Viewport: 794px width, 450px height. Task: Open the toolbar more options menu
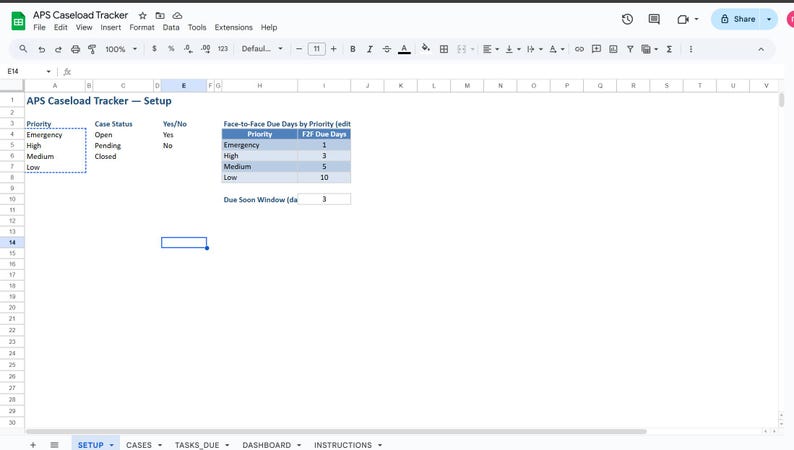pos(691,49)
